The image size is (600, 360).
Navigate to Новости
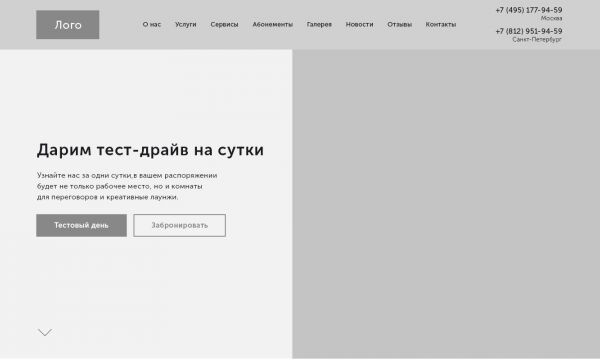click(x=359, y=24)
